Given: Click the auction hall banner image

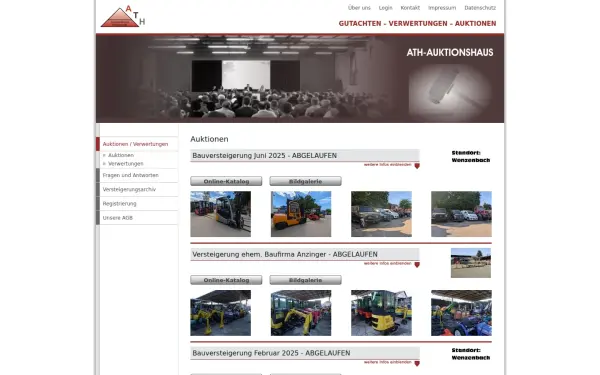Looking at the screenshot, I should pos(300,78).
